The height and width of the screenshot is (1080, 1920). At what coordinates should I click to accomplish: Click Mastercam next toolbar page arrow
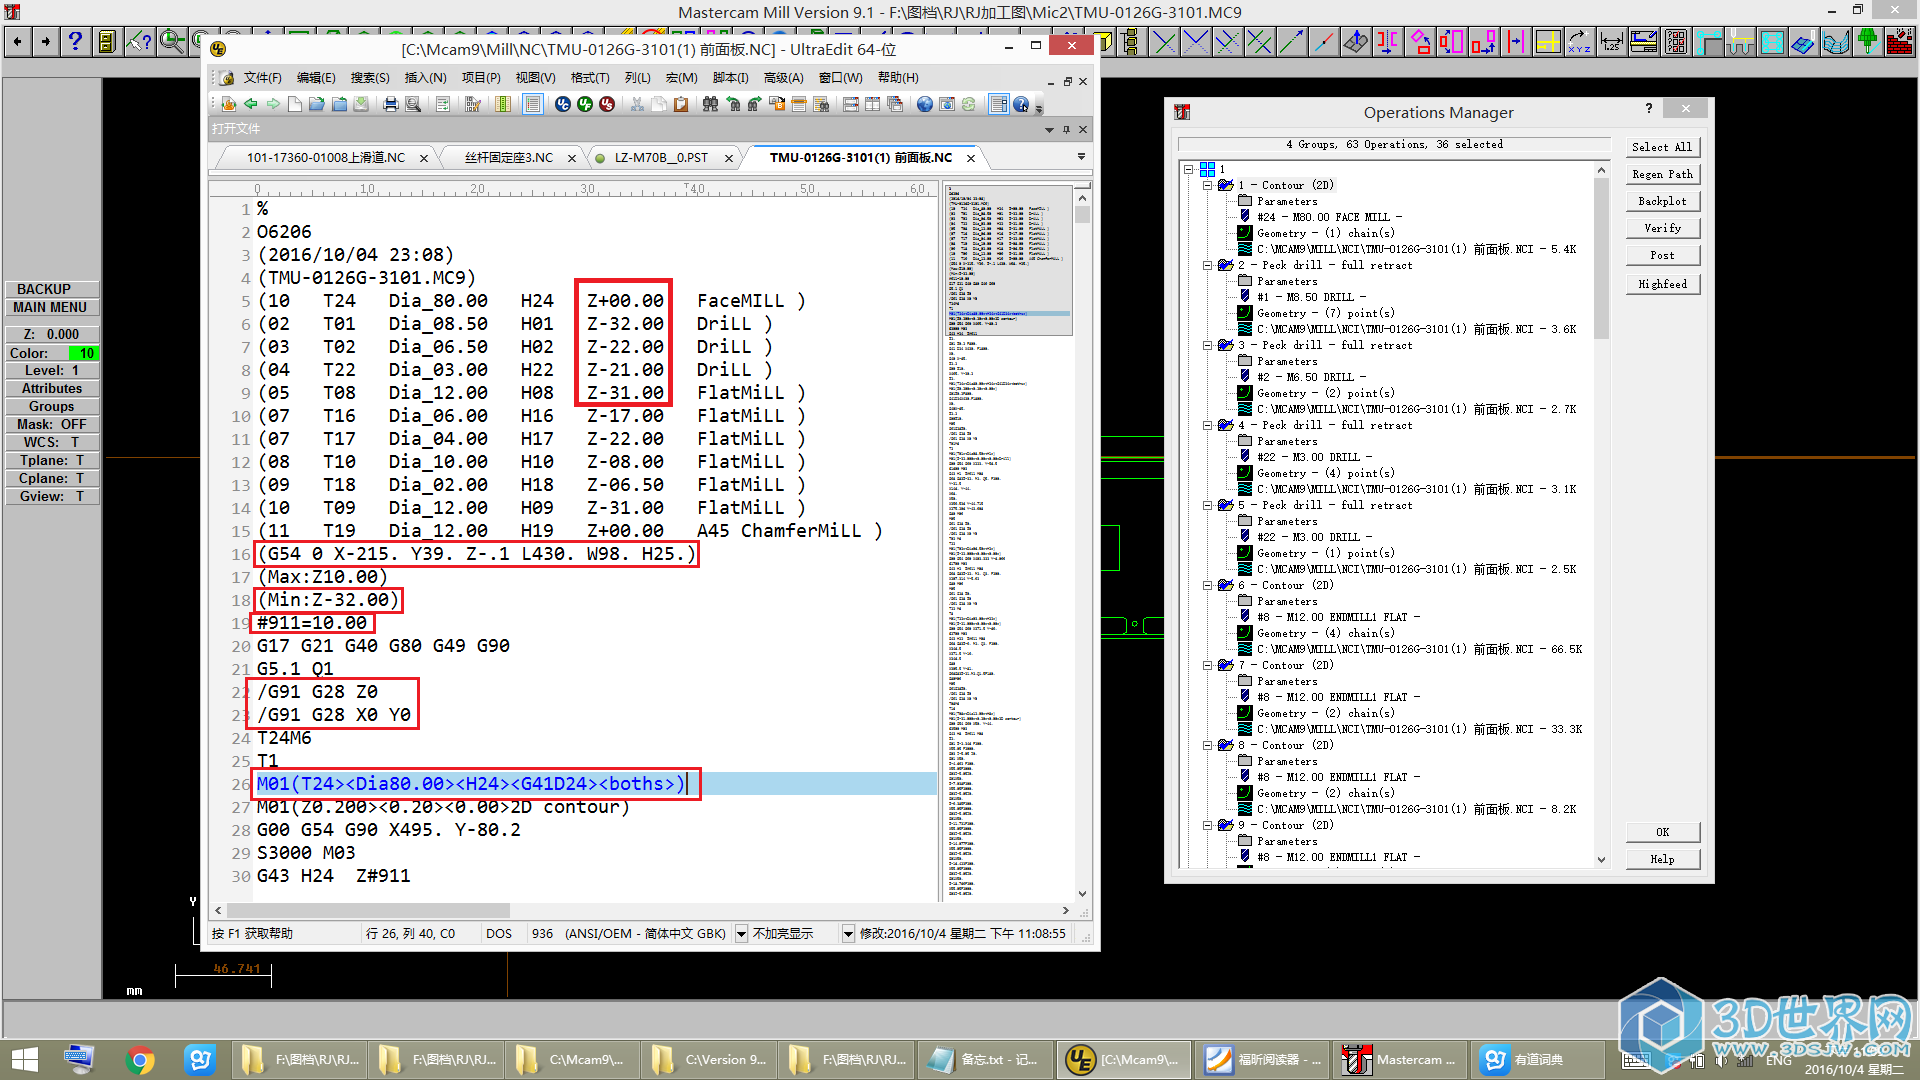pyautogui.click(x=45, y=42)
